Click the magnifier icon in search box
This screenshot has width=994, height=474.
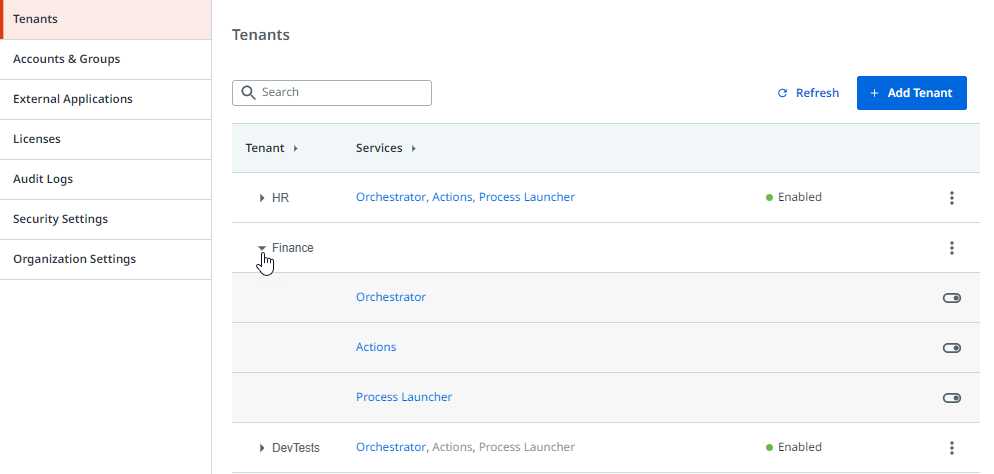[x=248, y=93]
